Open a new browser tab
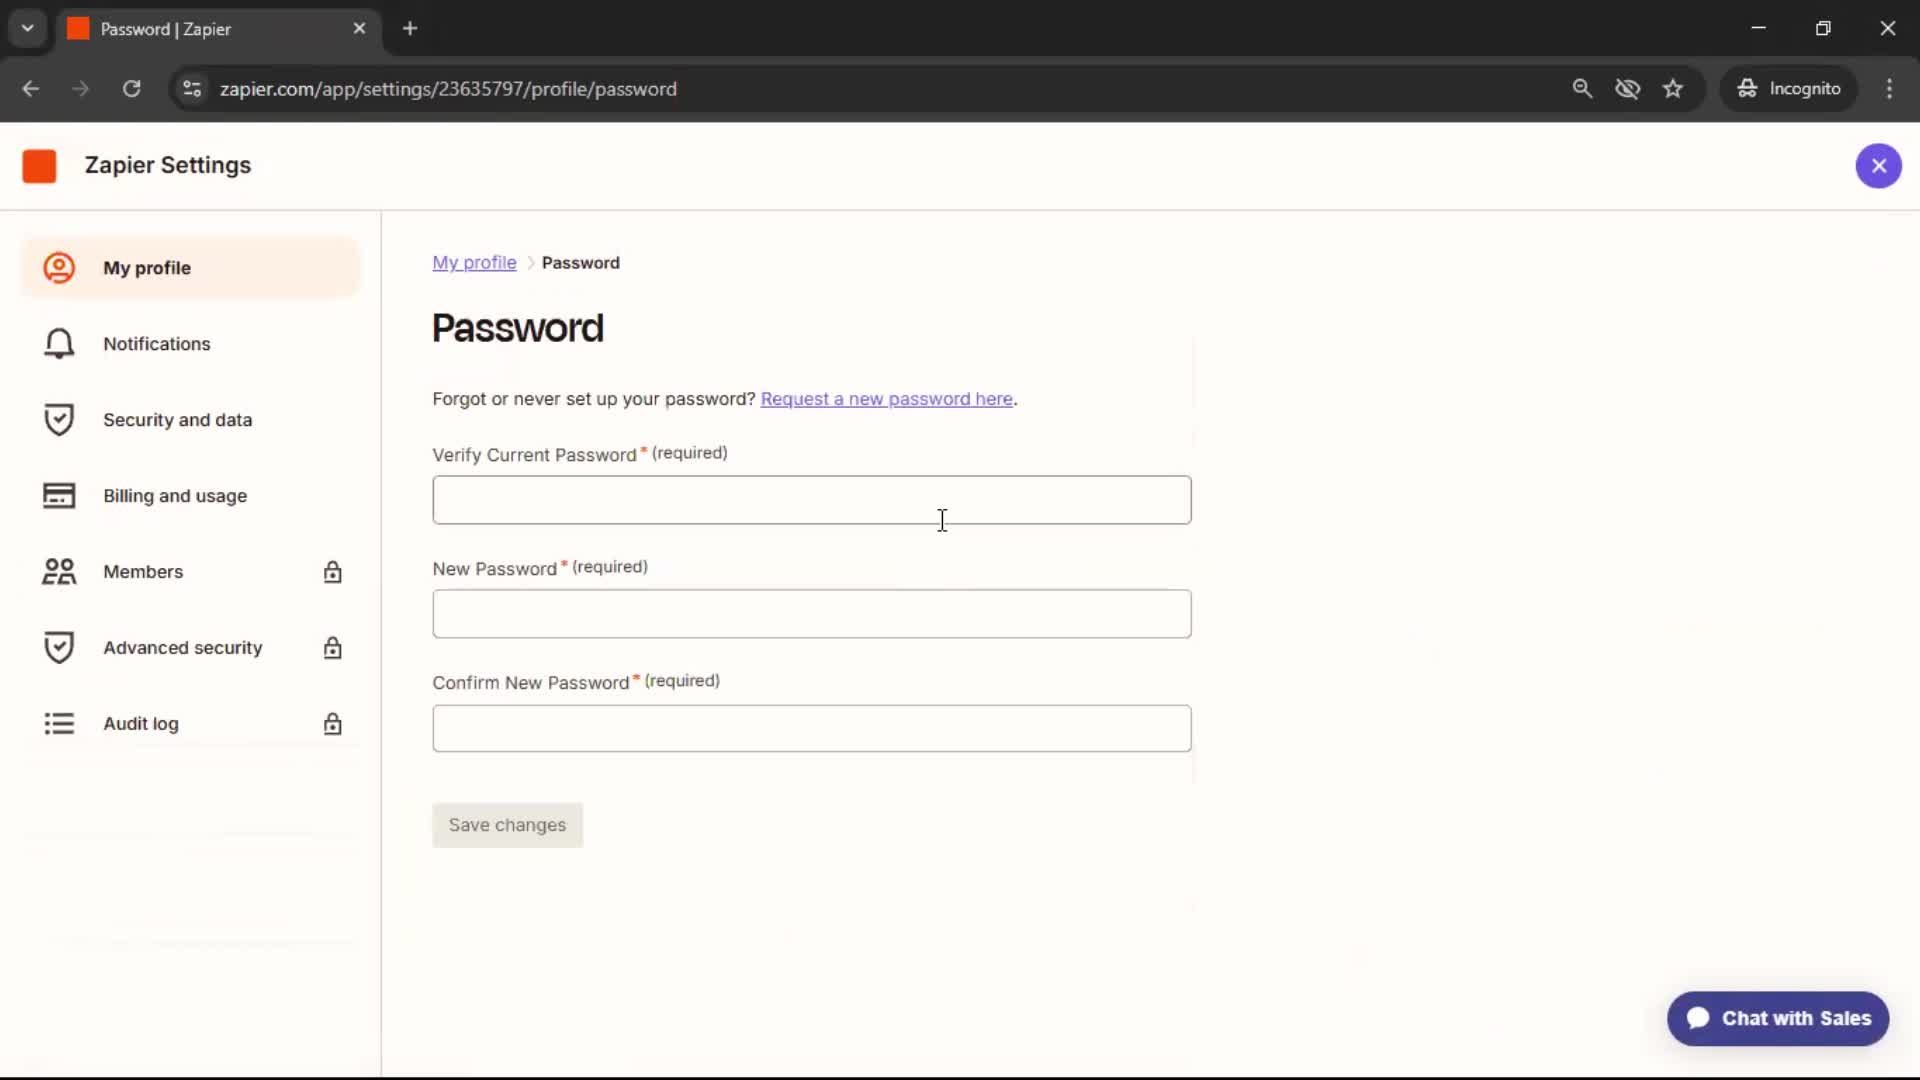 (x=410, y=29)
